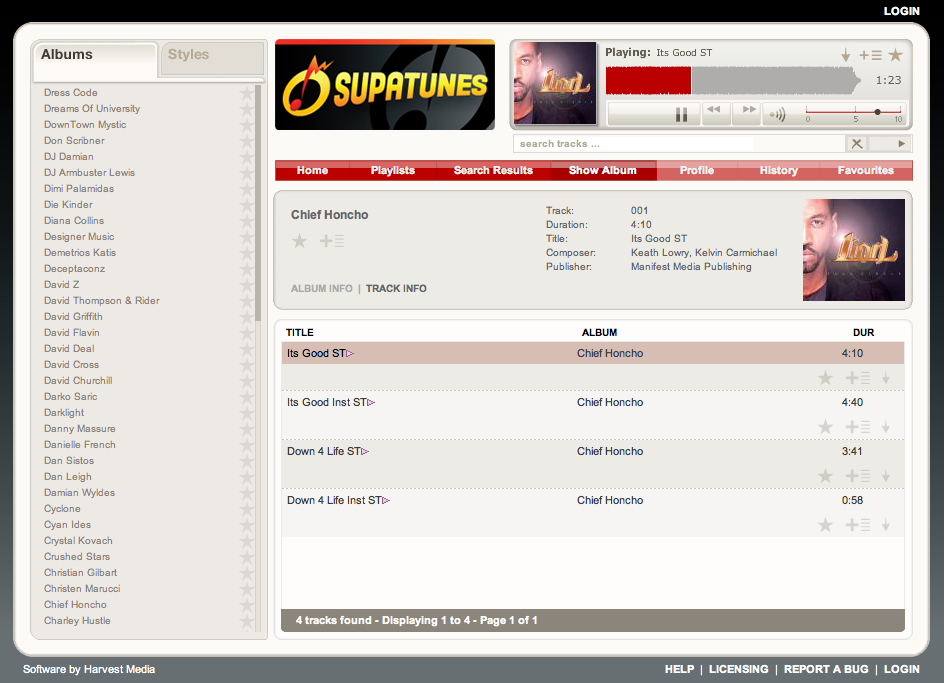Open the History tab

(x=778, y=170)
